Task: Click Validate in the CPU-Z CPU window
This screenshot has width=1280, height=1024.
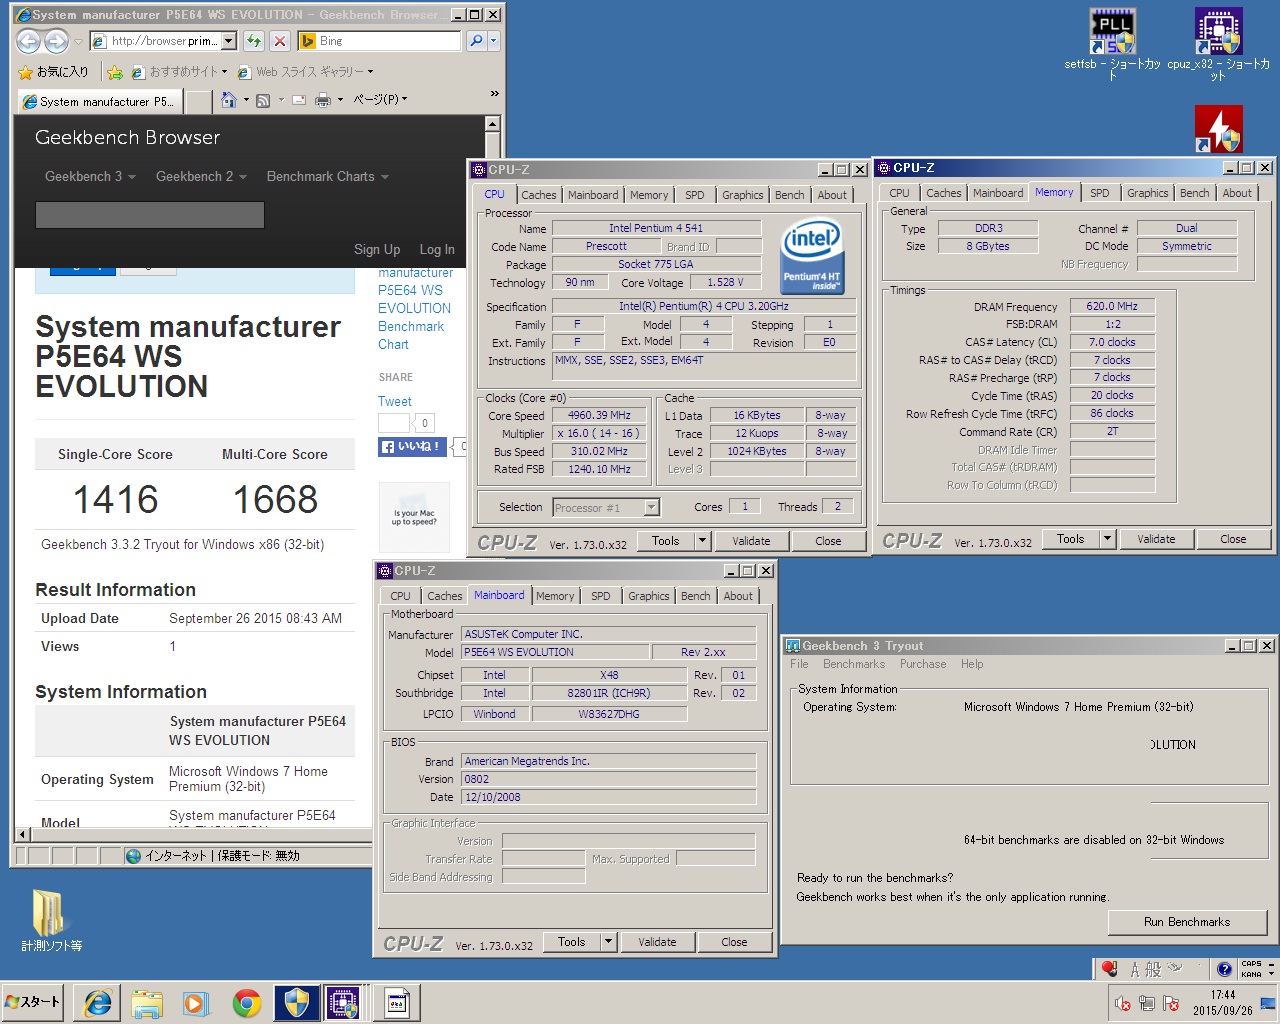Action: click(x=751, y=541)
